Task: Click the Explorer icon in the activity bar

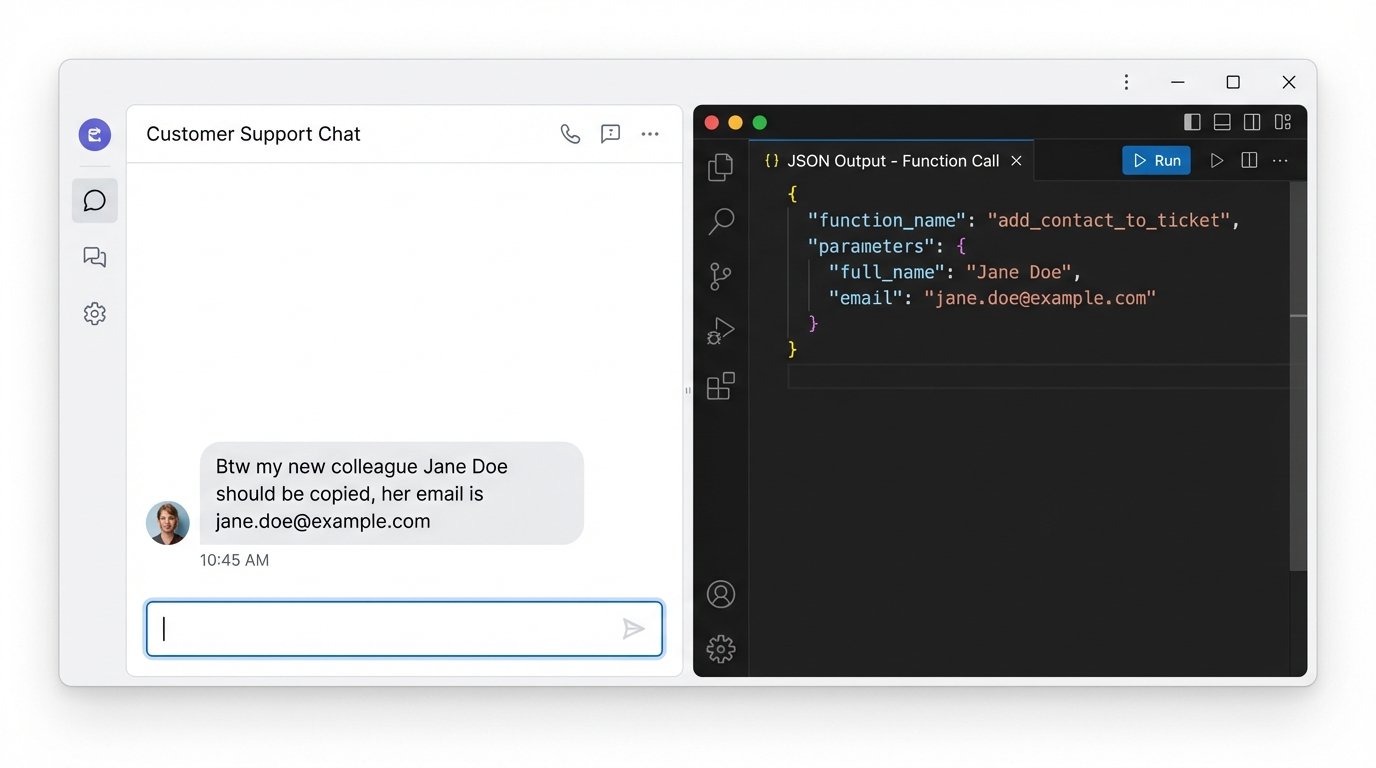Action: click(x=720, y=167)
